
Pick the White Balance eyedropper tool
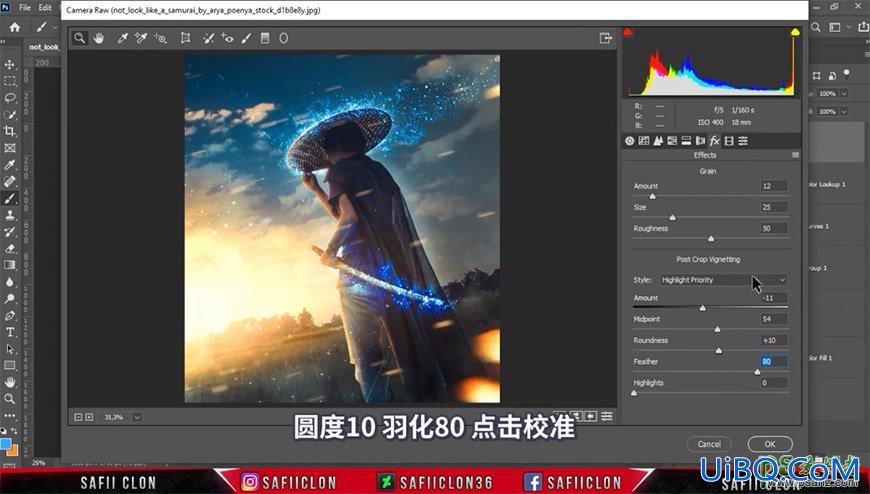click(122, 38)
